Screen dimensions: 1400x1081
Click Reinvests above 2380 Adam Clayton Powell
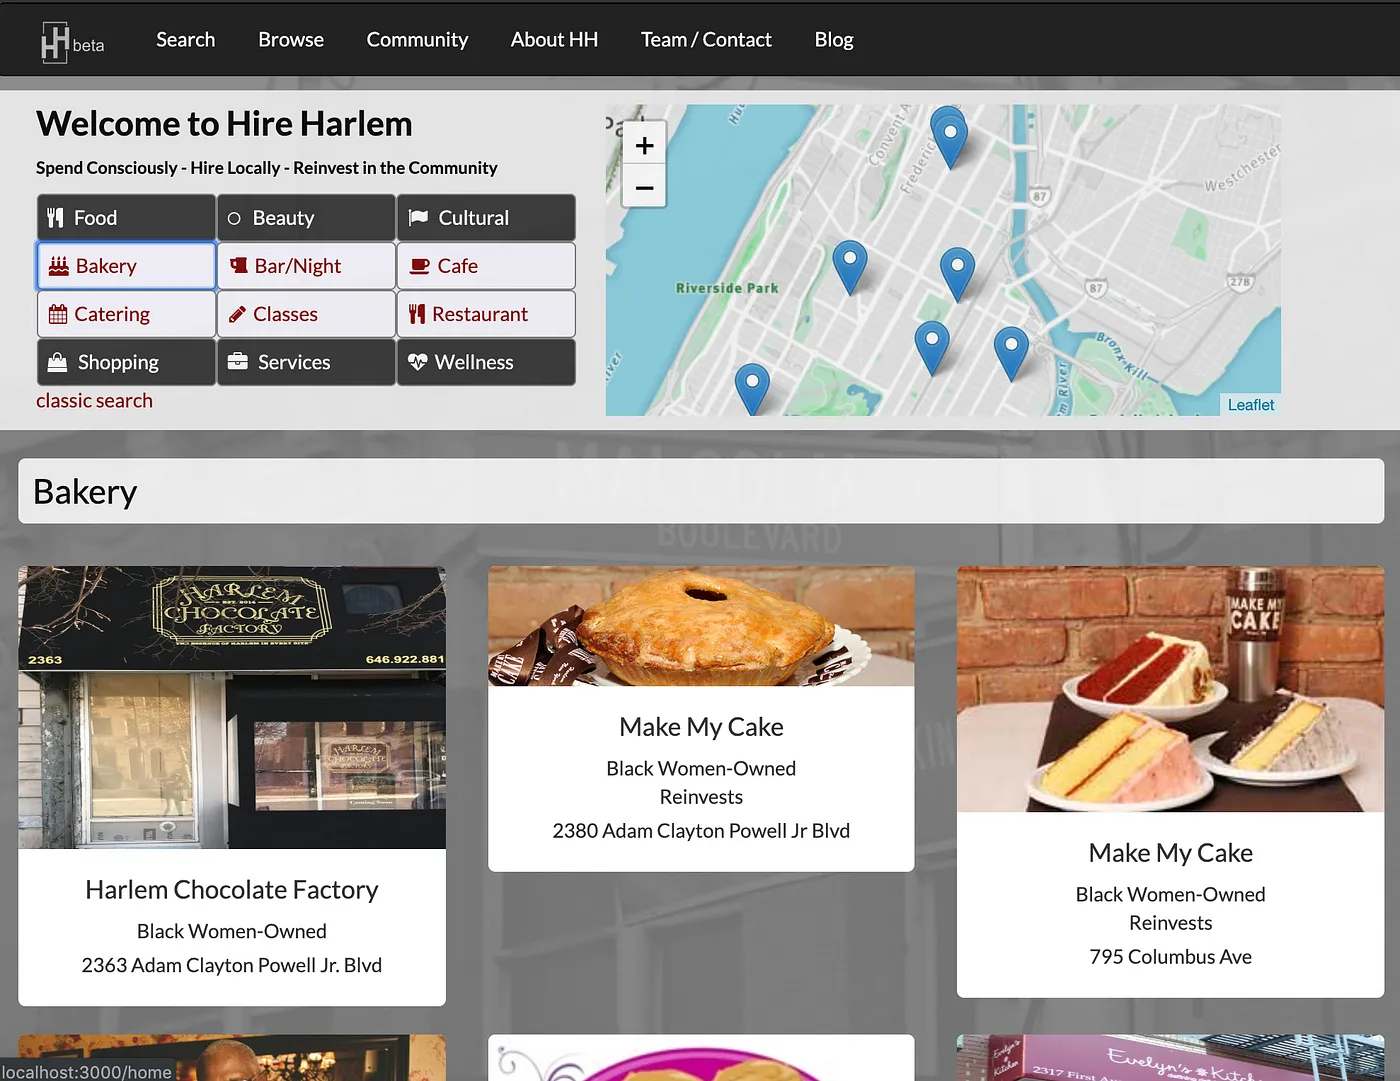click(x=701, y=797)
